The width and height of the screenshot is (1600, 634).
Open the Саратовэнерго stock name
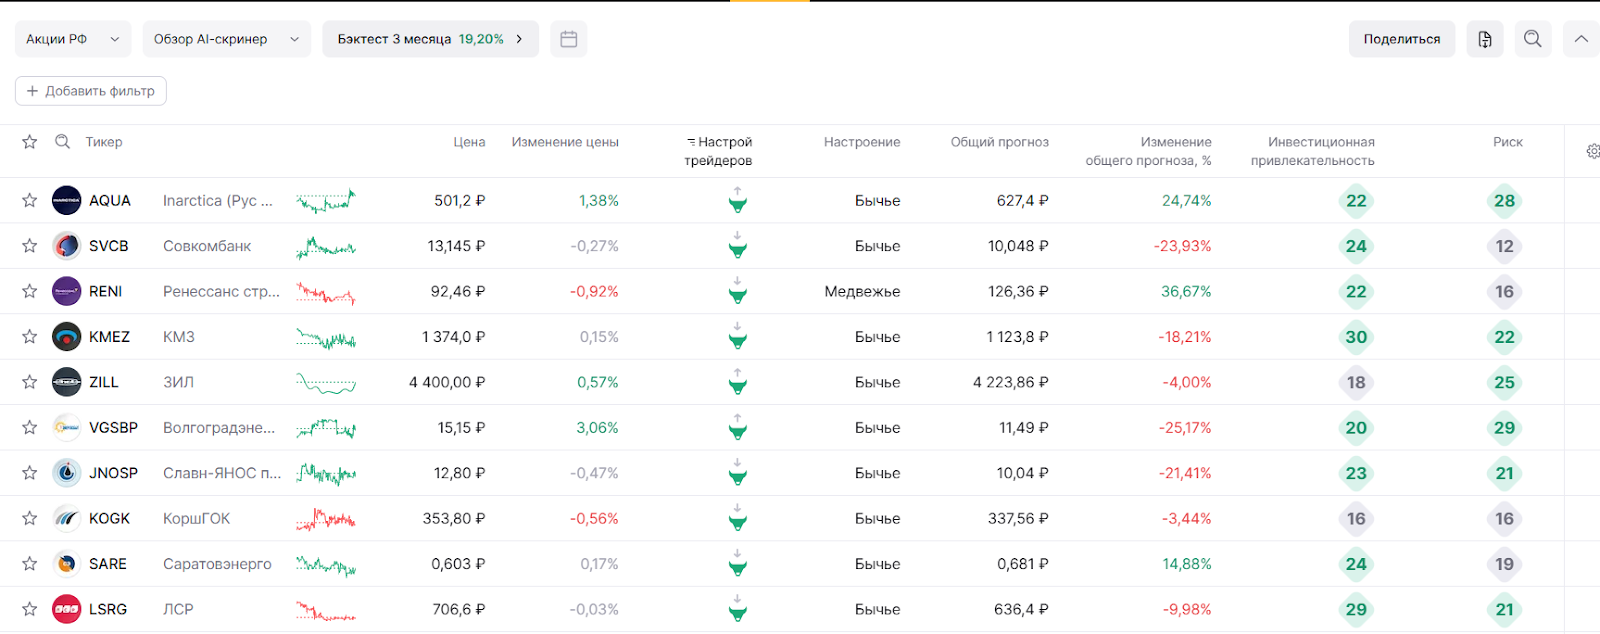click(217, 564)
